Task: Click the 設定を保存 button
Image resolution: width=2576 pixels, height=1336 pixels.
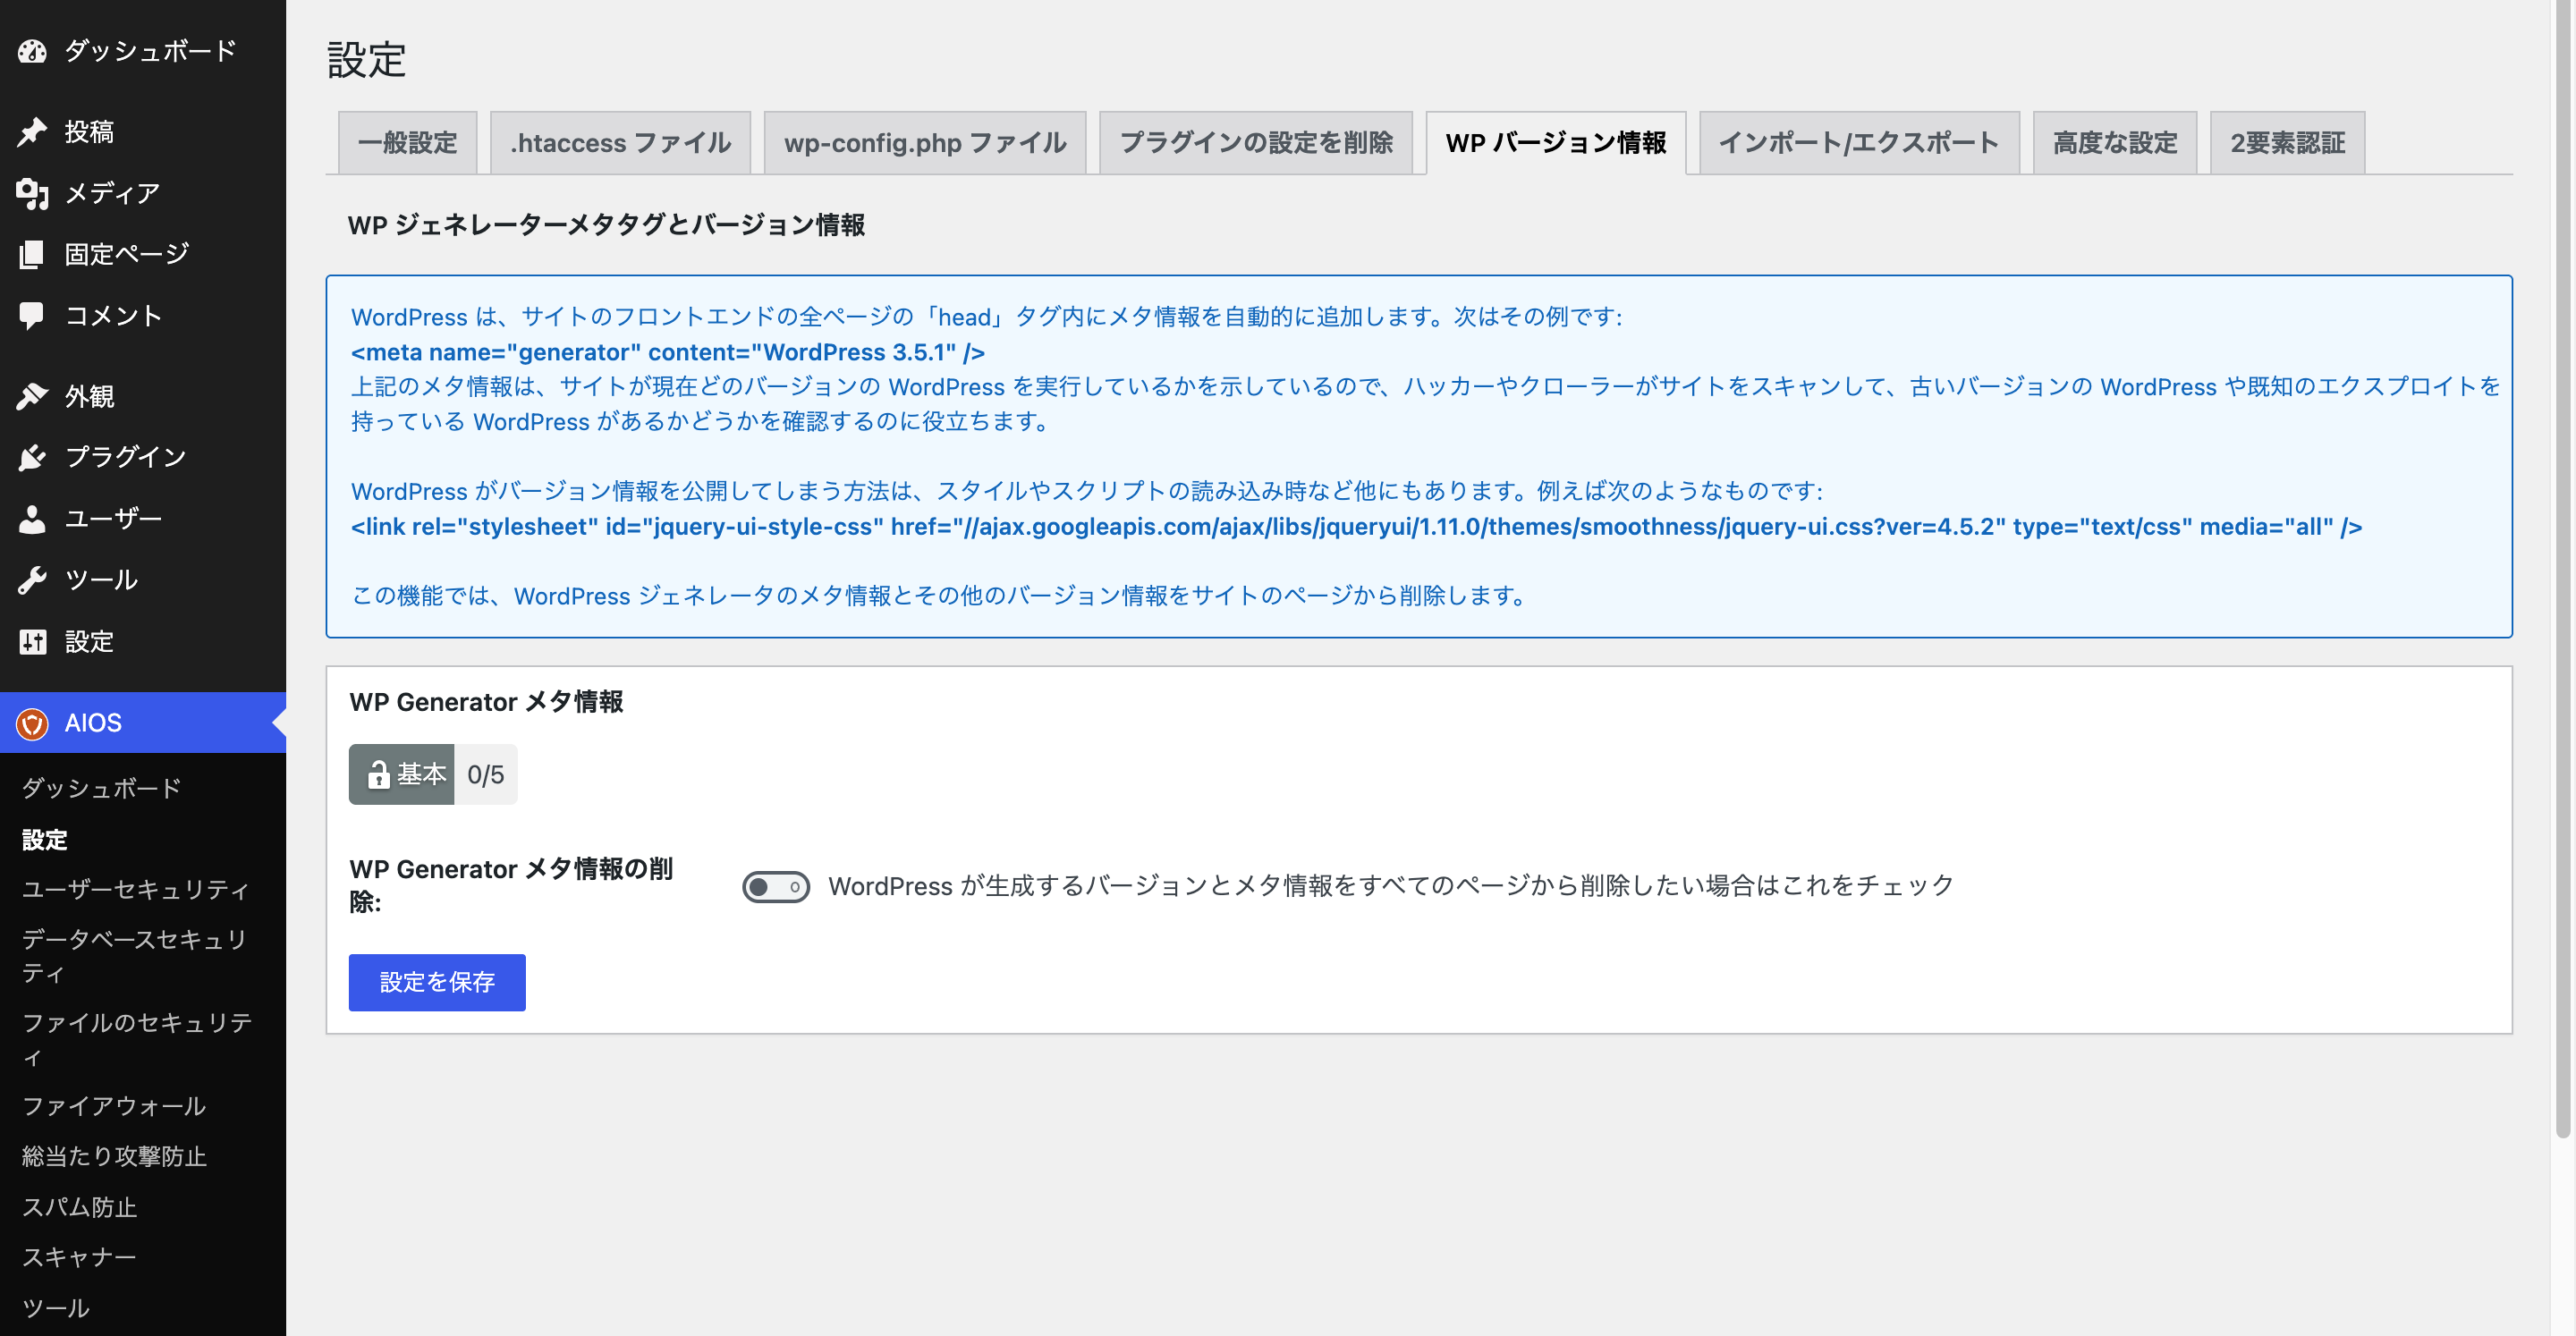Action: click(437, 982)
